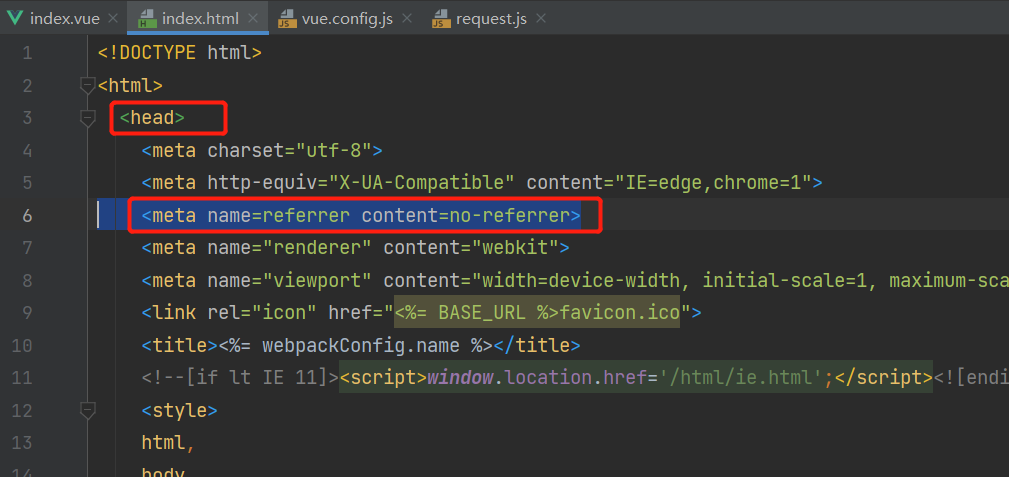The height and width of the screenshot is (477, 1009).
Task: Click the "X-UA-Compatible" value
Action: [421, 183]
